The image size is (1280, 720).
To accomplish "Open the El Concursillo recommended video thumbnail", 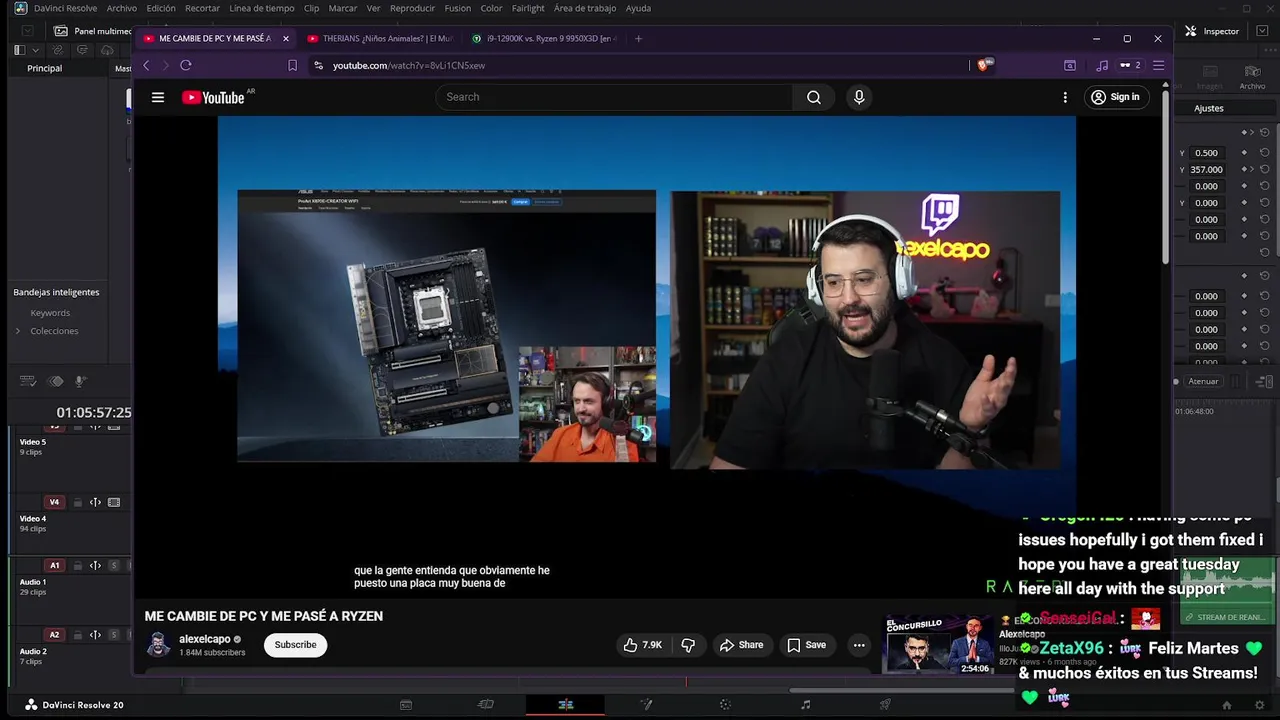I will (x=938, y=645).
